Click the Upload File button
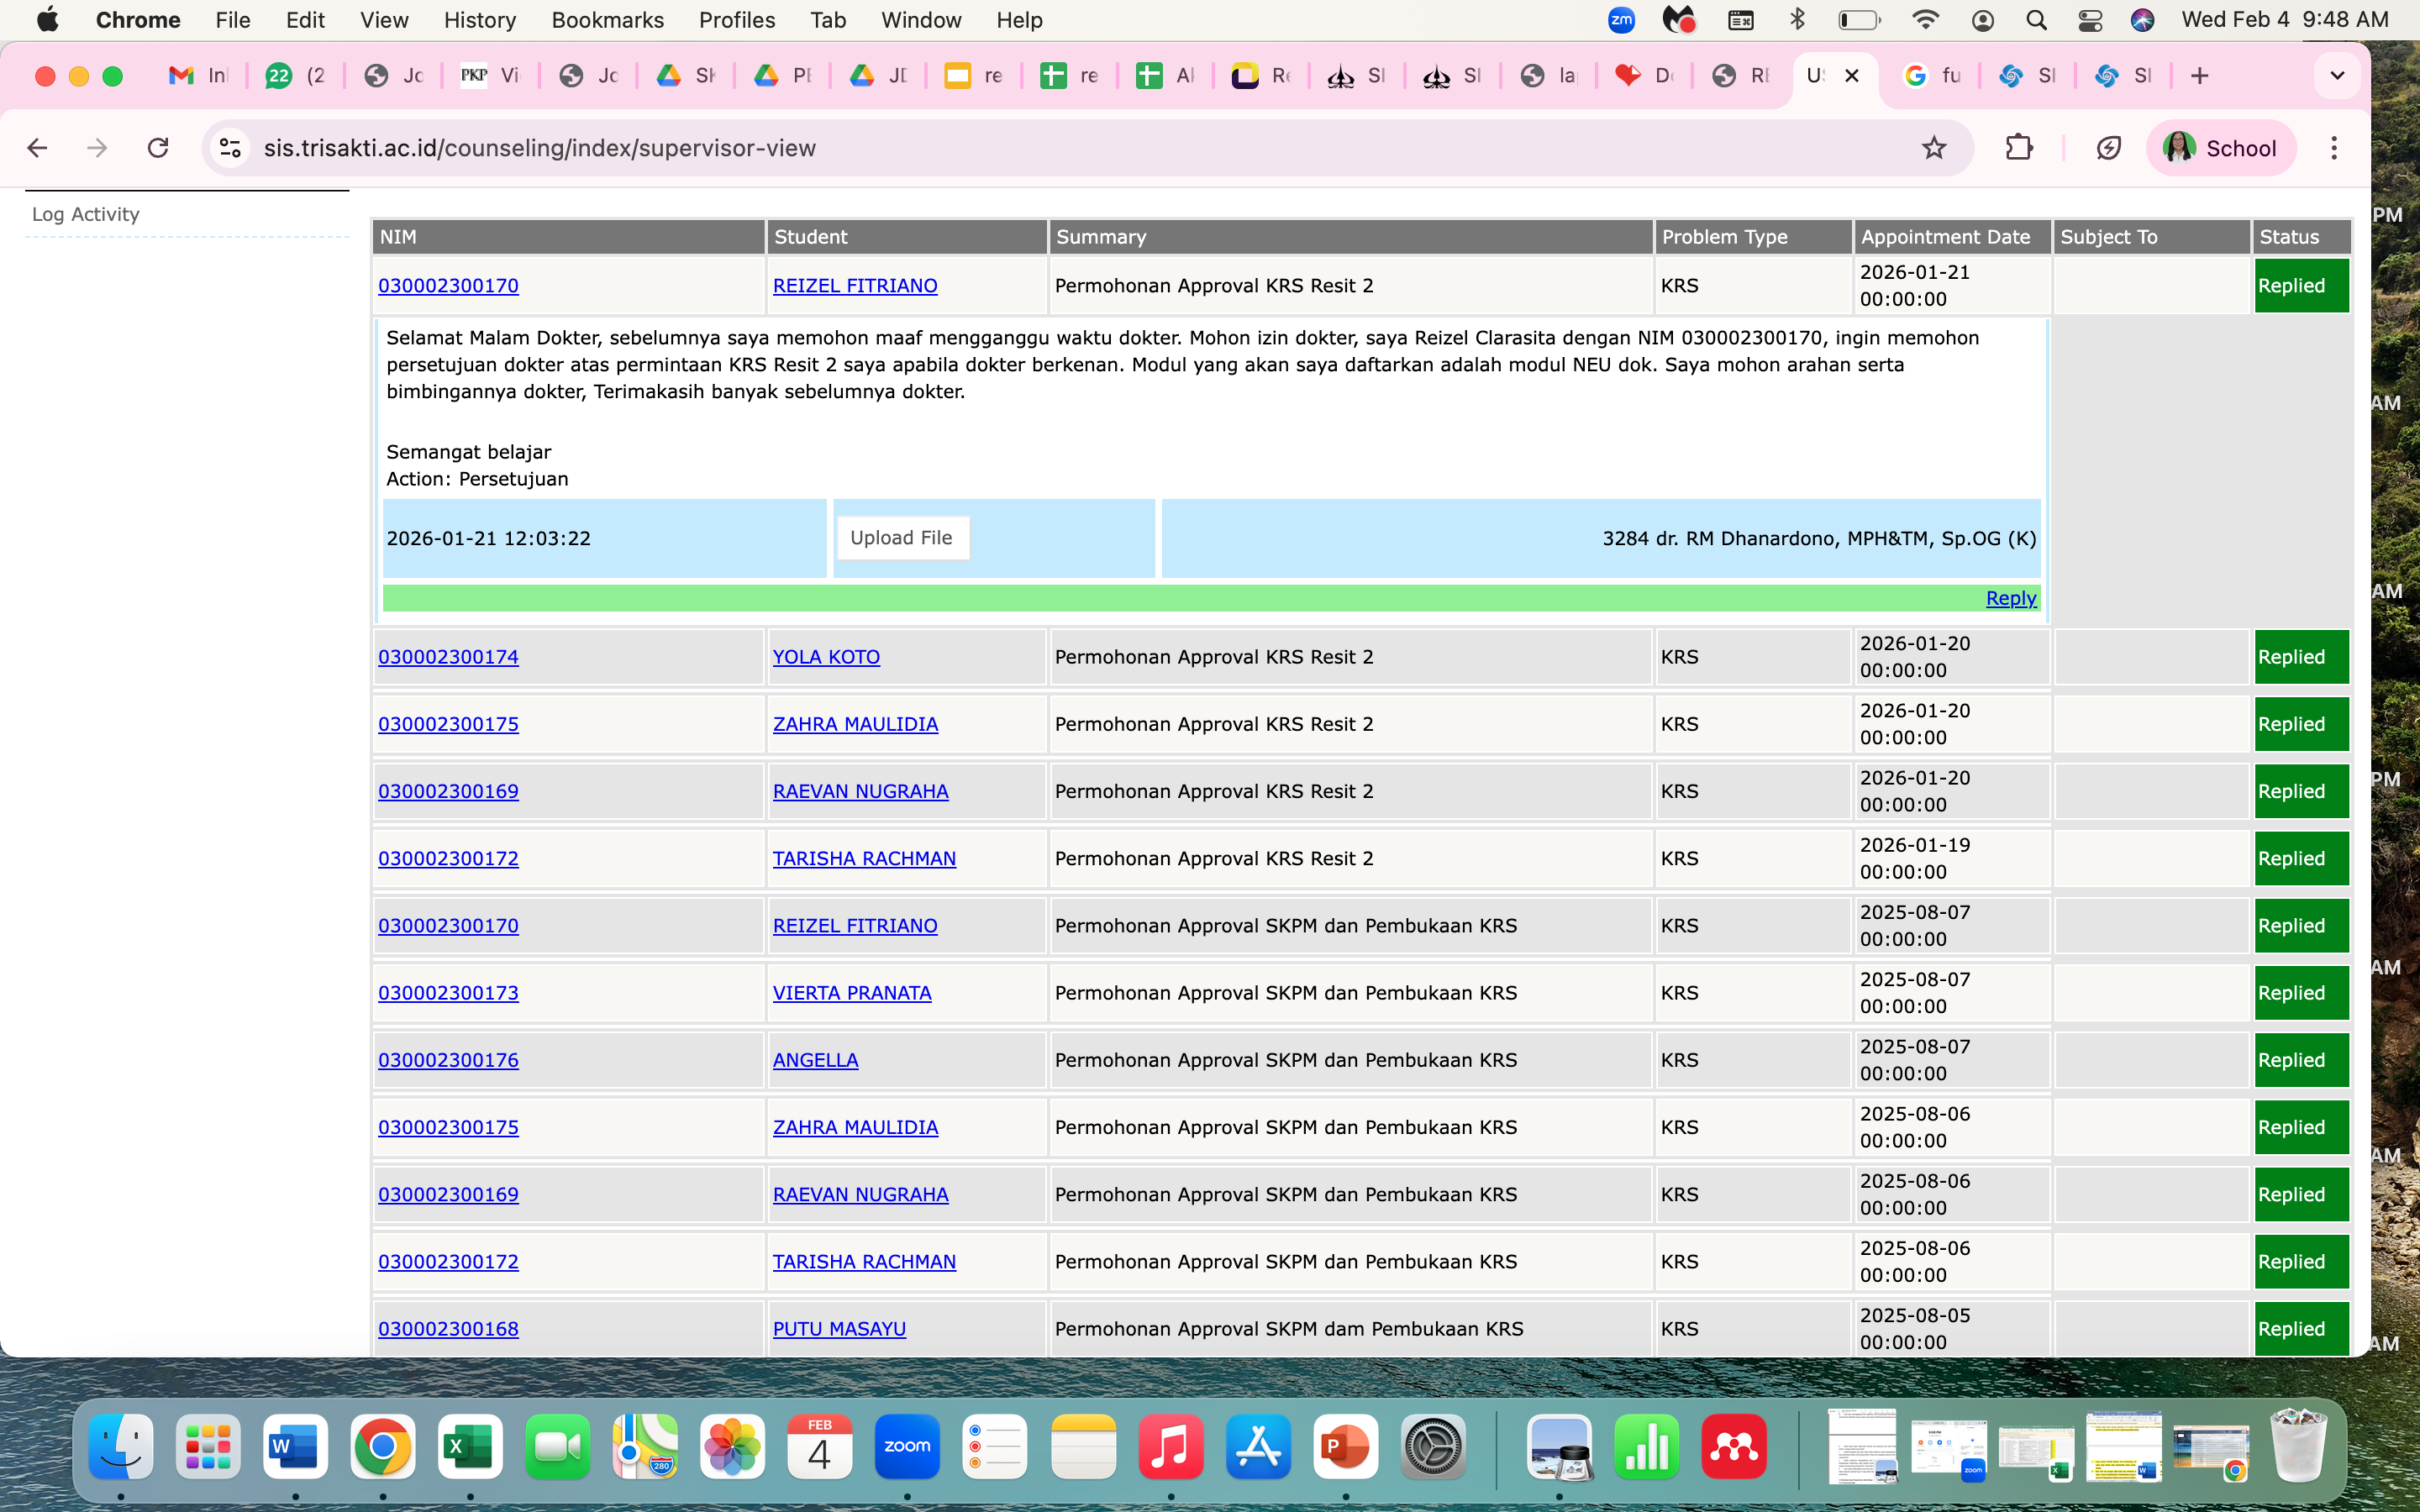Screen dimensions: 2420x1512 [x=901, y=538]
